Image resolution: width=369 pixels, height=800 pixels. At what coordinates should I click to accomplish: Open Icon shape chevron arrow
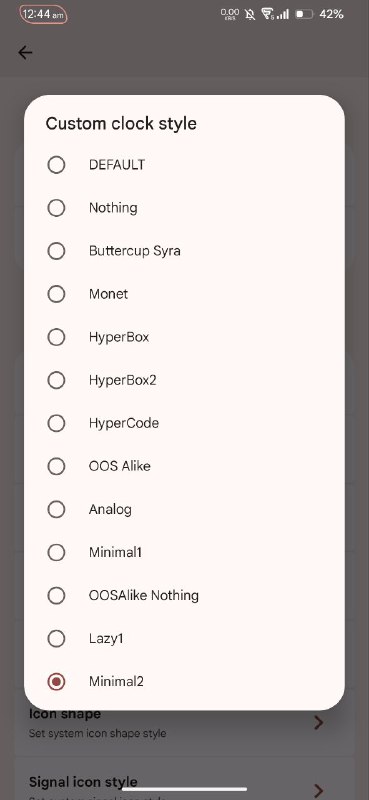[319, 722]
